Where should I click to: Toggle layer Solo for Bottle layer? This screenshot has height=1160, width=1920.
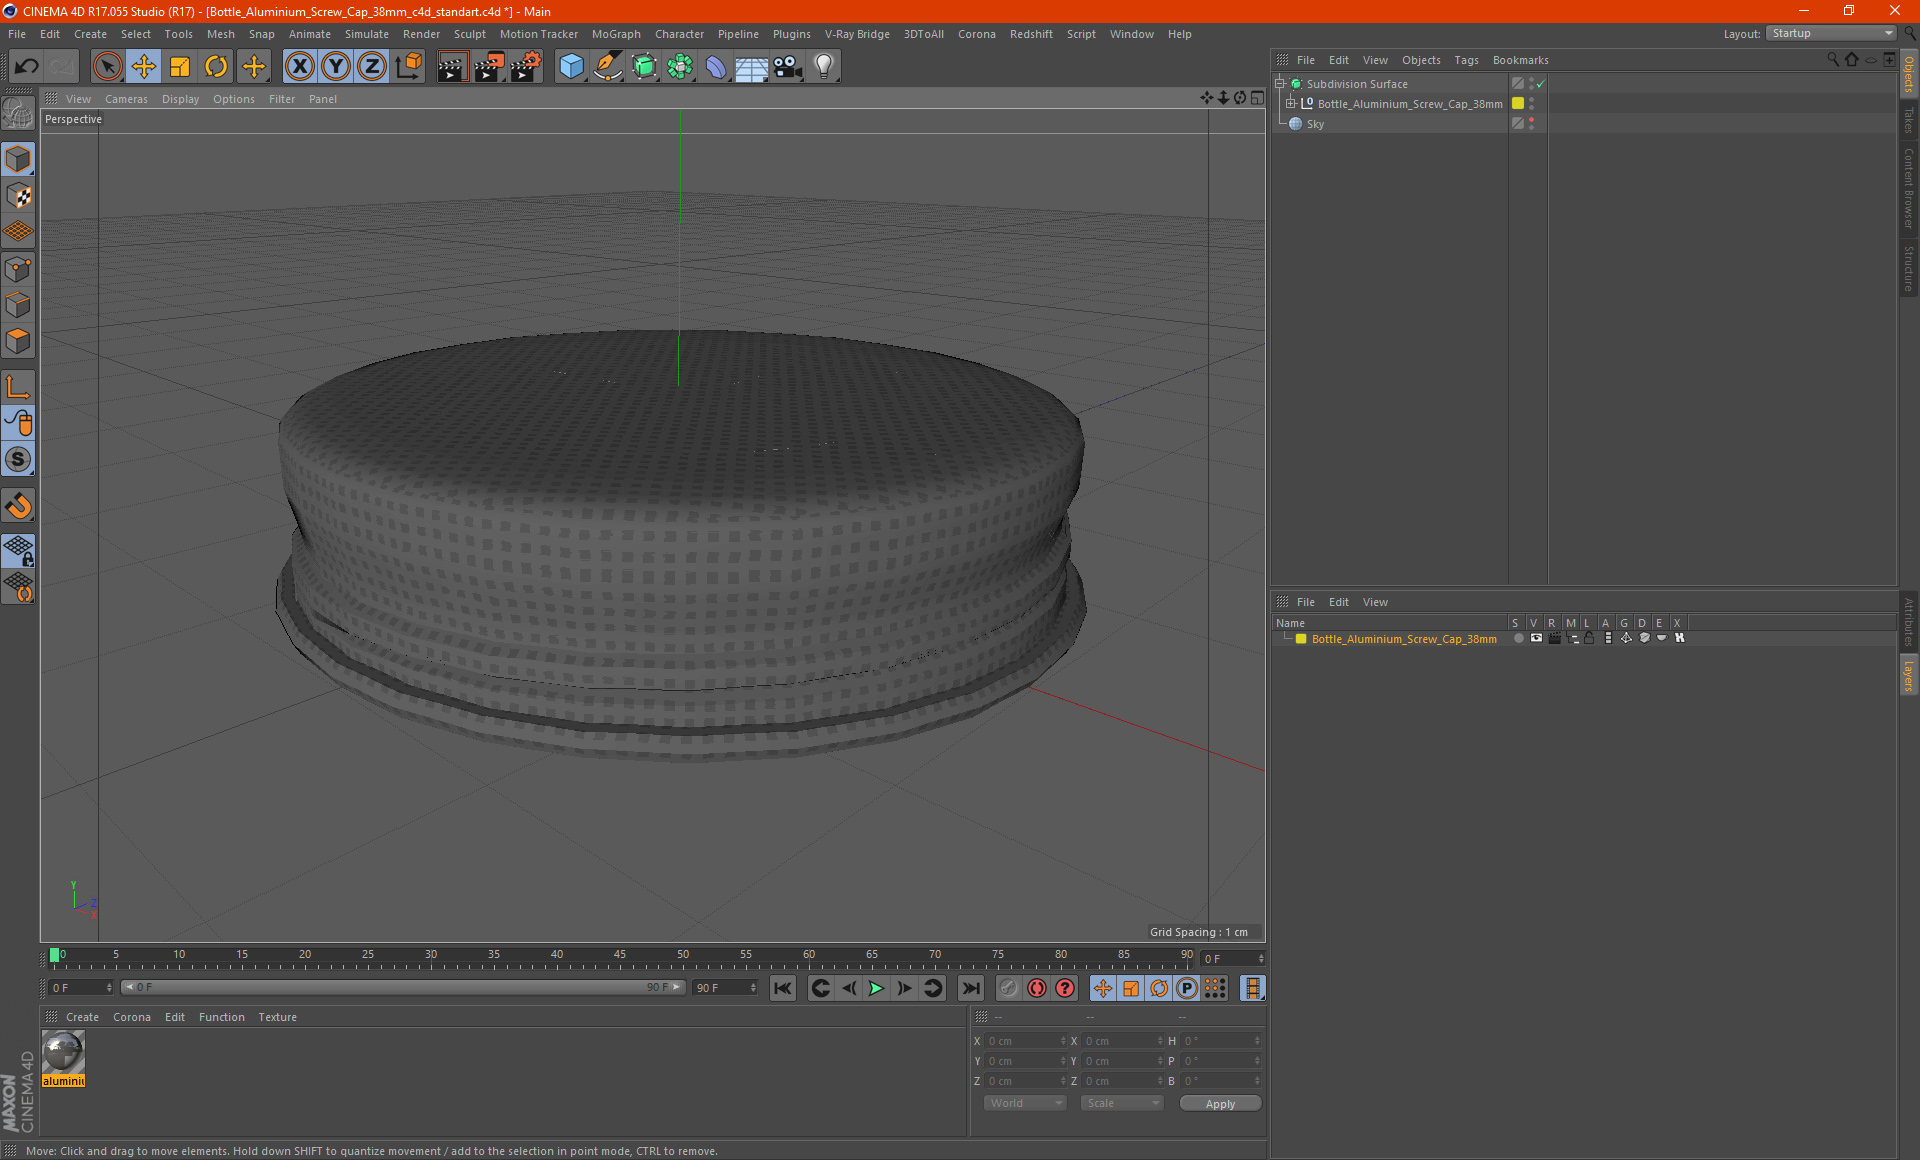pos(1518,638)
